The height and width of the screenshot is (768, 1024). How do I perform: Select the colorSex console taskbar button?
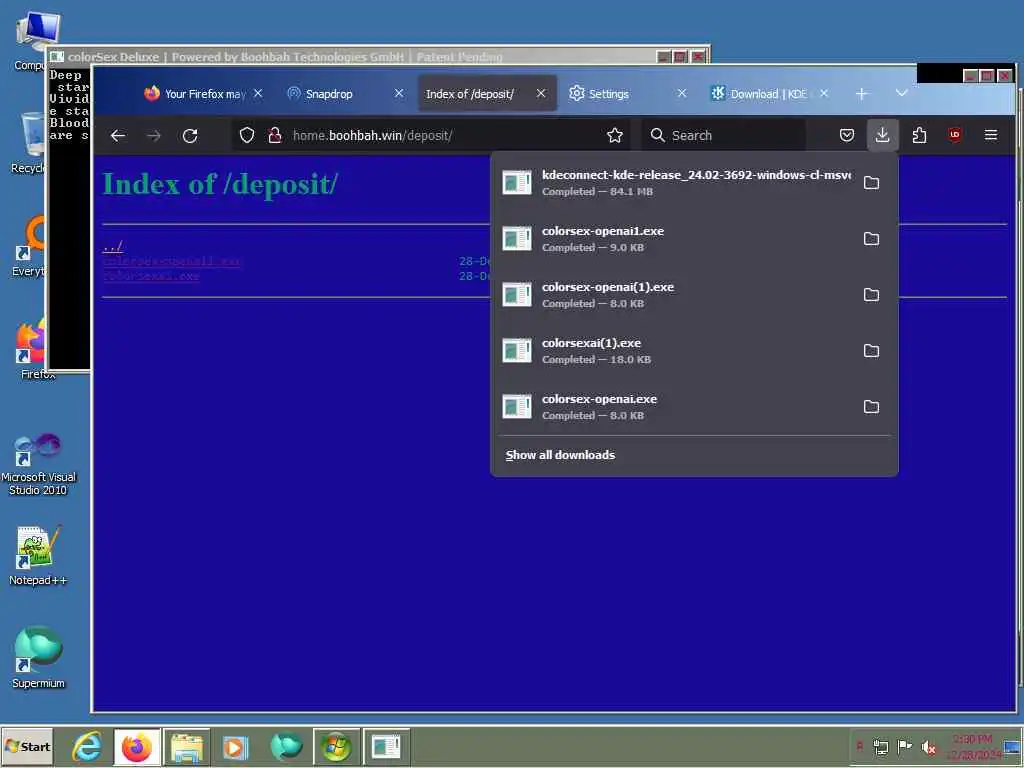pos(386,747)
